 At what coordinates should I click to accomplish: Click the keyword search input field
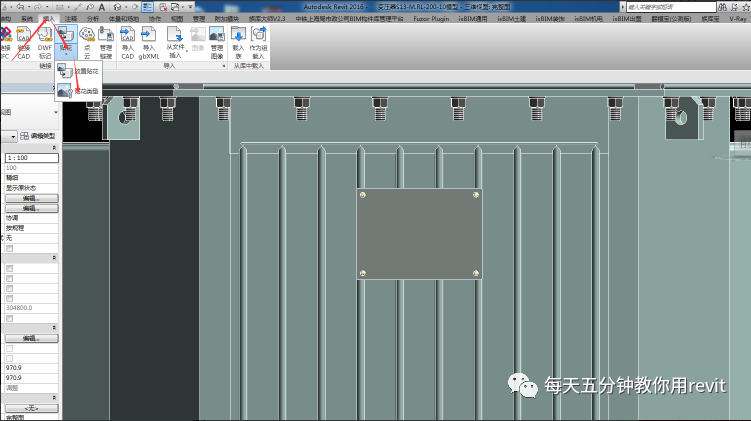point(671,7)
